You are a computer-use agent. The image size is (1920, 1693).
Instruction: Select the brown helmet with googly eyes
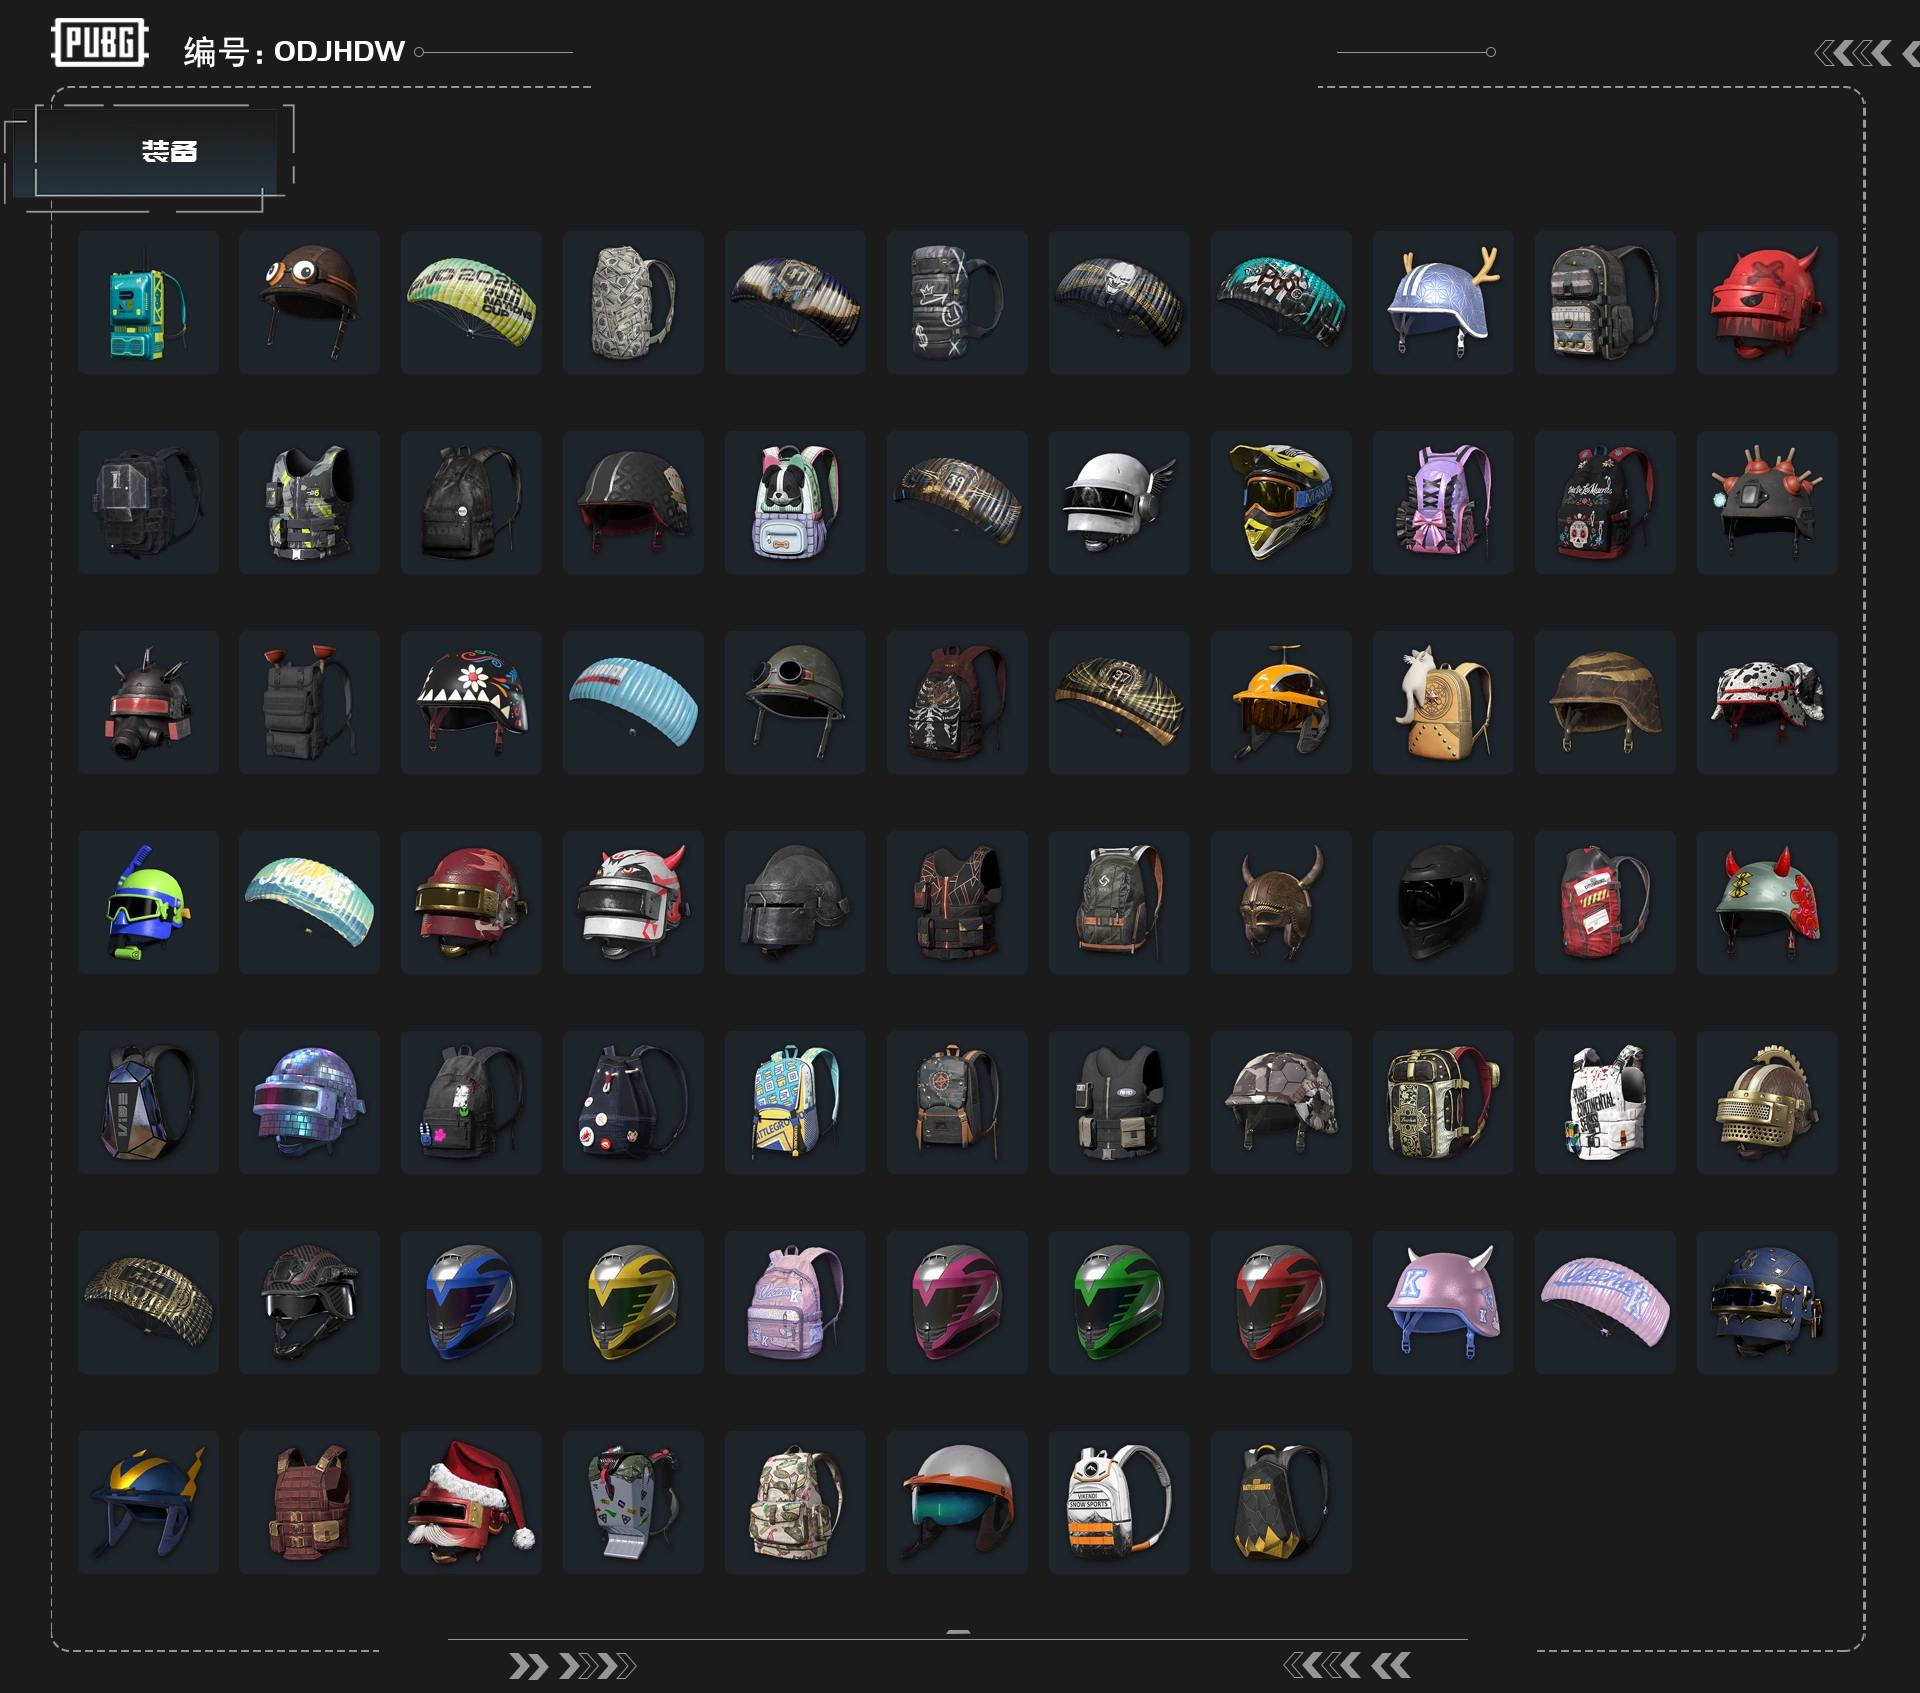tap(310, 302)
